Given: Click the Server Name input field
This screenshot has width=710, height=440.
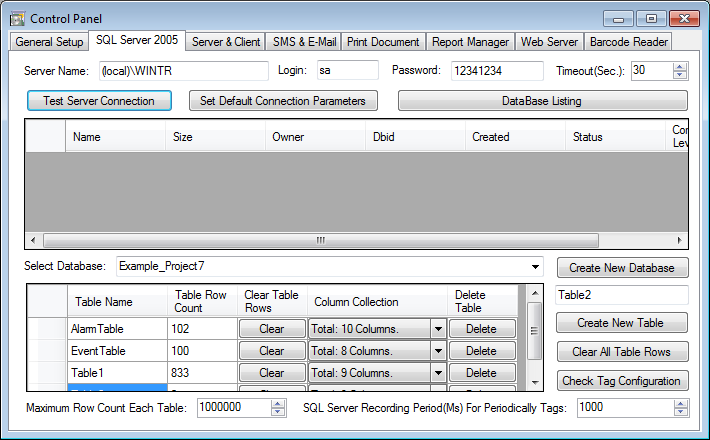Looking at the screenshot, I should 183,70.
